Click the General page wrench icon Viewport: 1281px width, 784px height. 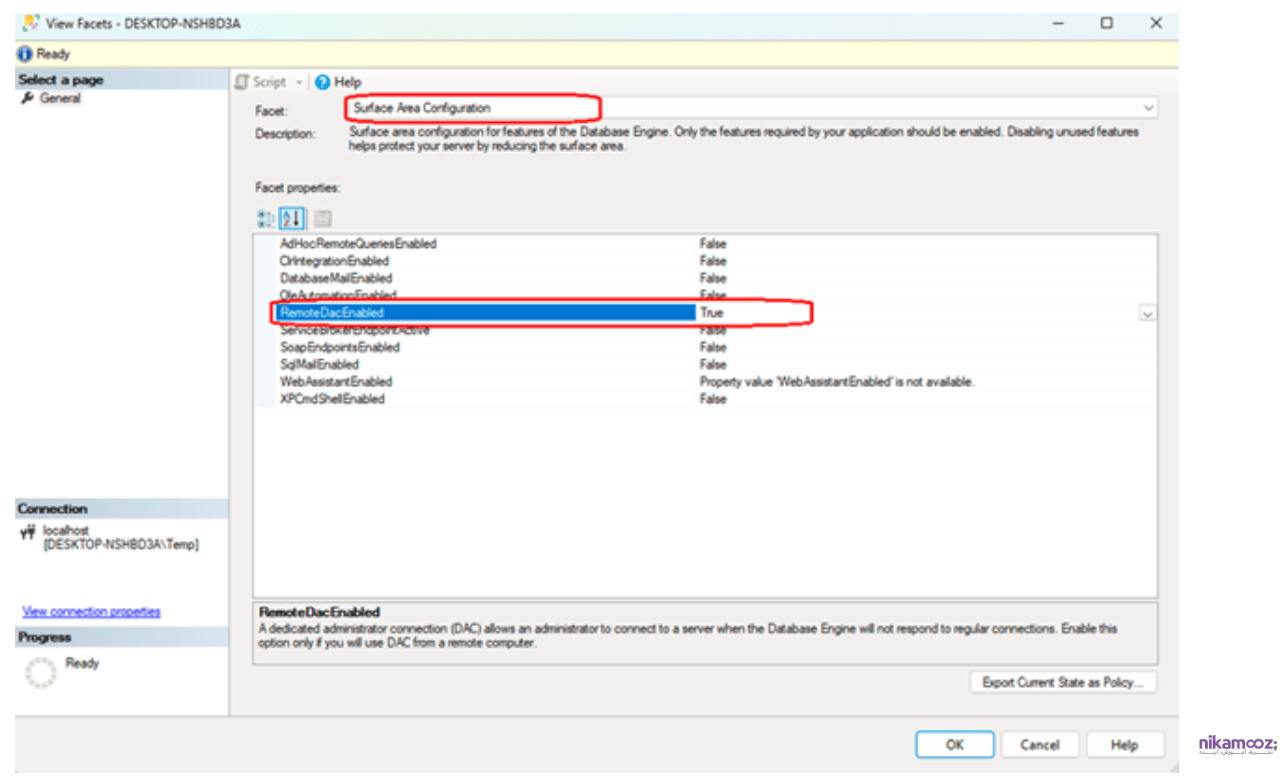(x=28, y=98)
